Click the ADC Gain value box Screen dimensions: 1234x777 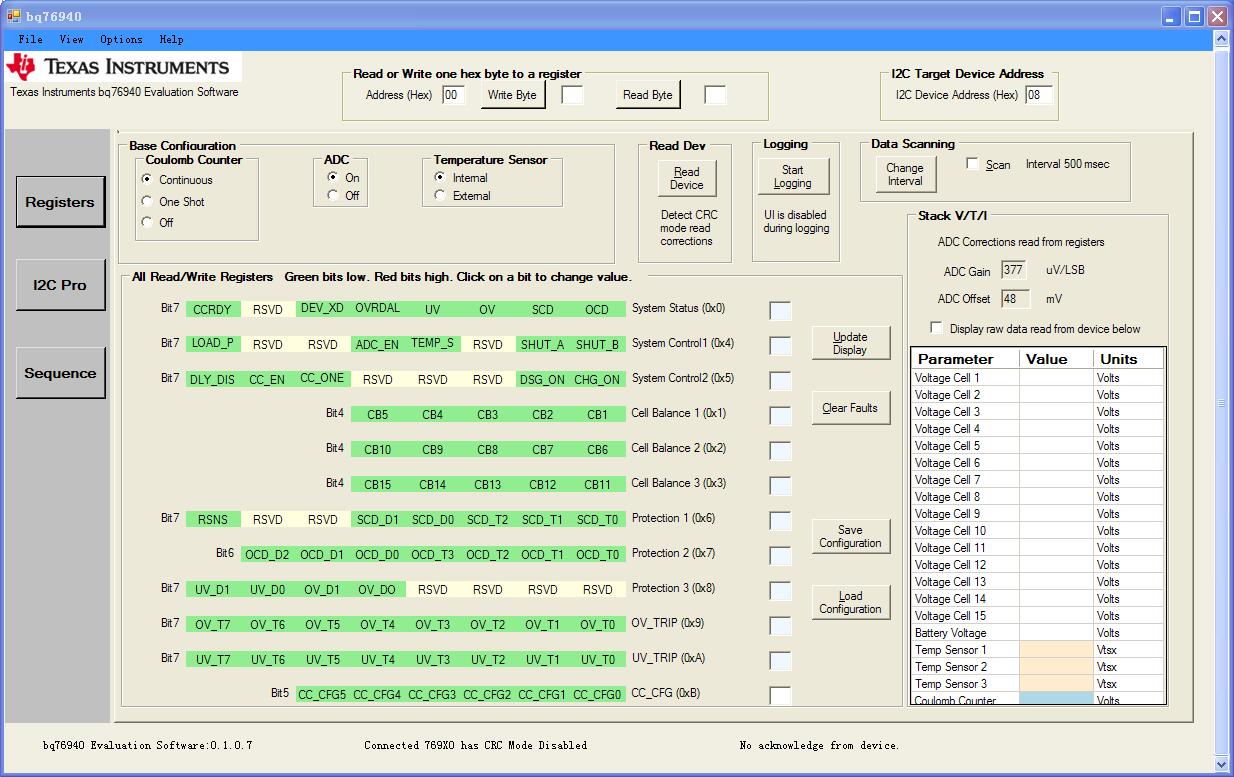1014,270
